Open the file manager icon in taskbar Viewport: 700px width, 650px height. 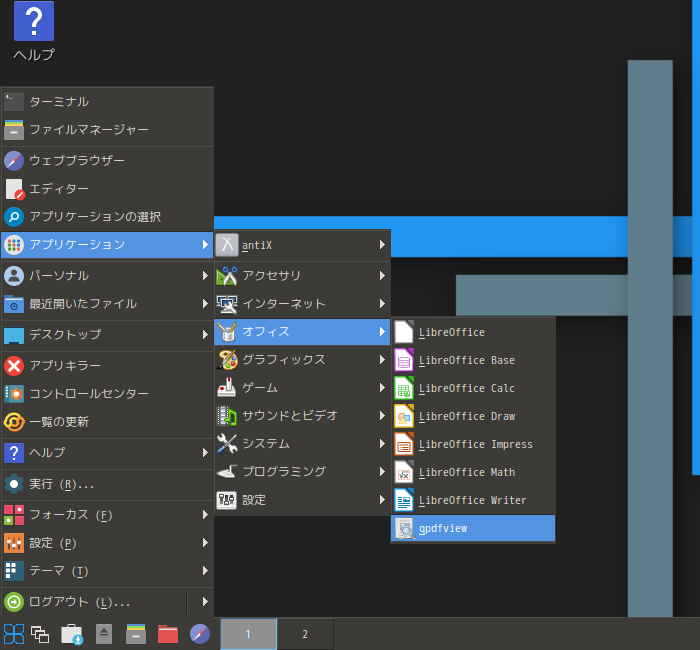(x=136, y=634)
